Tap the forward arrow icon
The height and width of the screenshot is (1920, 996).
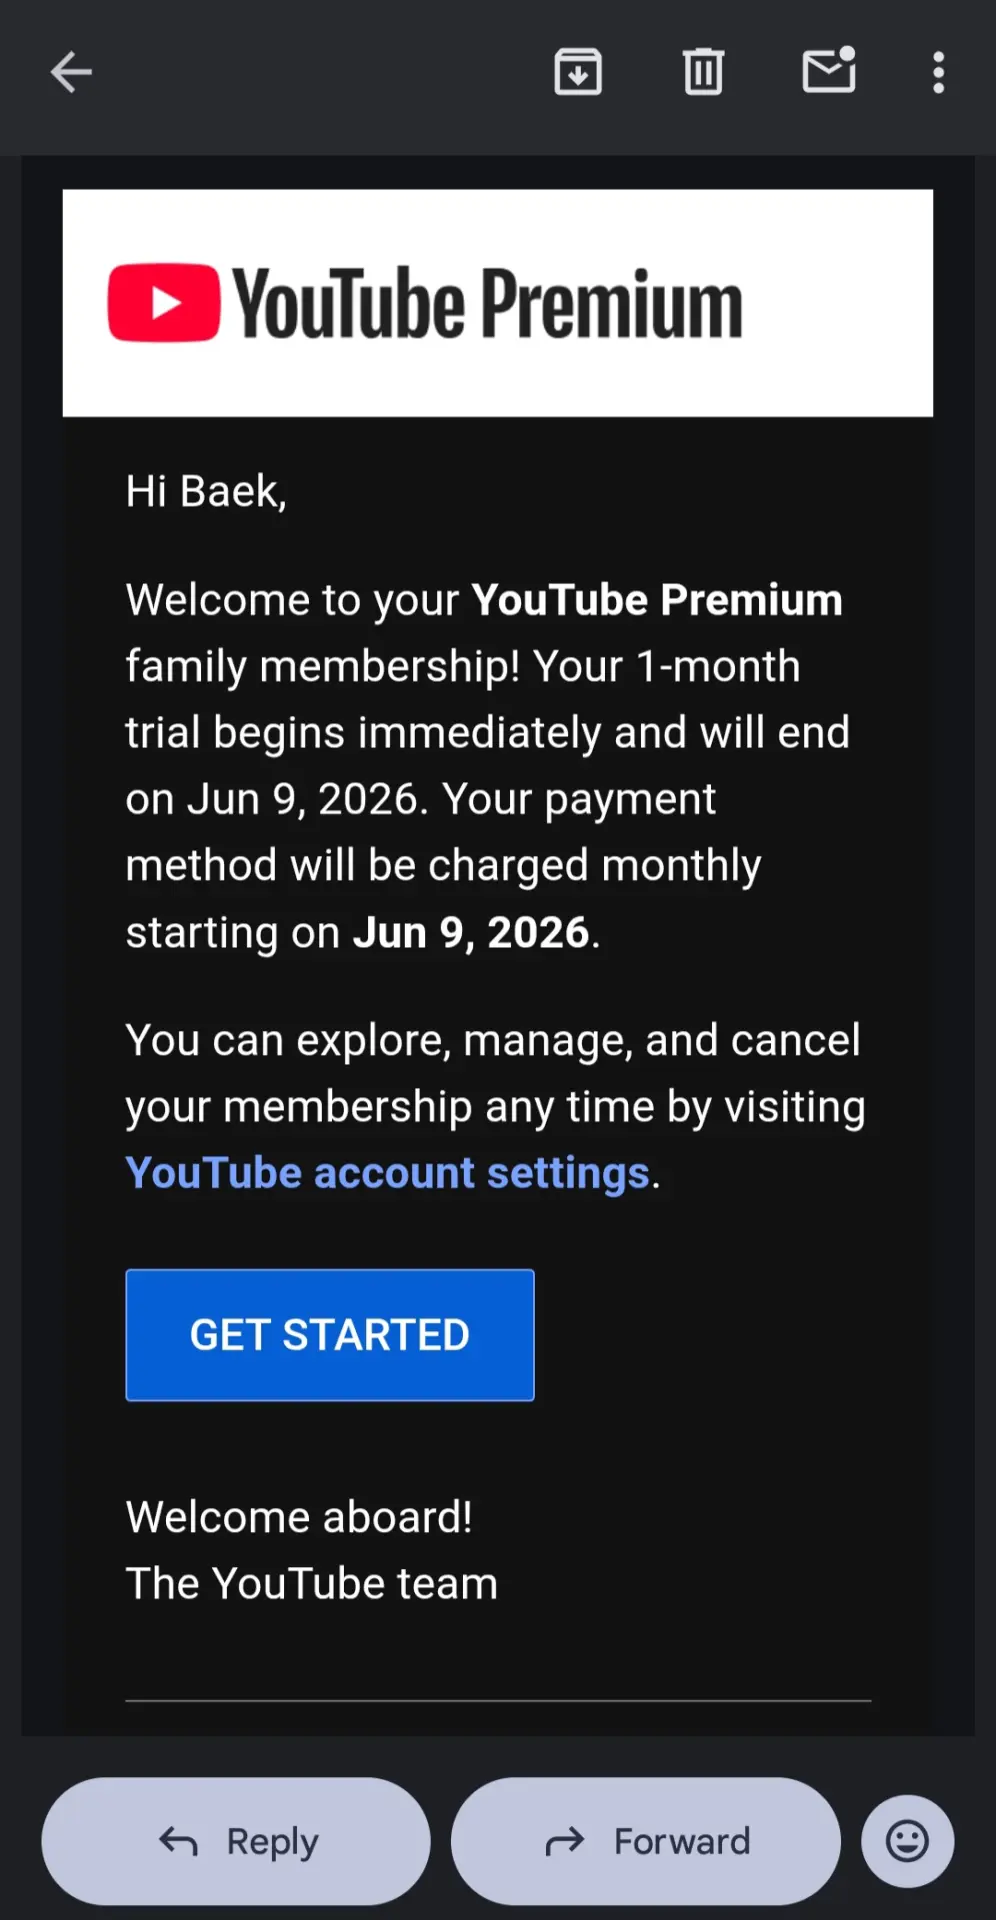click(x=565, y=1841)
